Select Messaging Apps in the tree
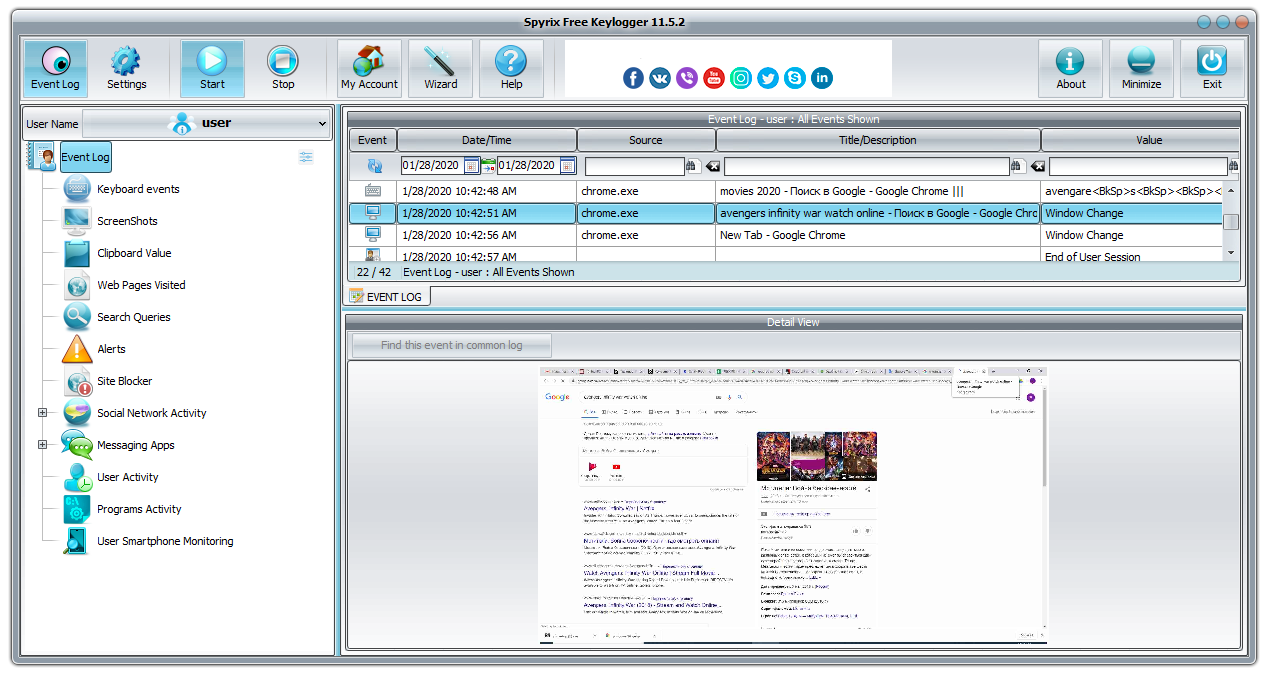The image size is (1271, 678). click(x=135, y=445)
